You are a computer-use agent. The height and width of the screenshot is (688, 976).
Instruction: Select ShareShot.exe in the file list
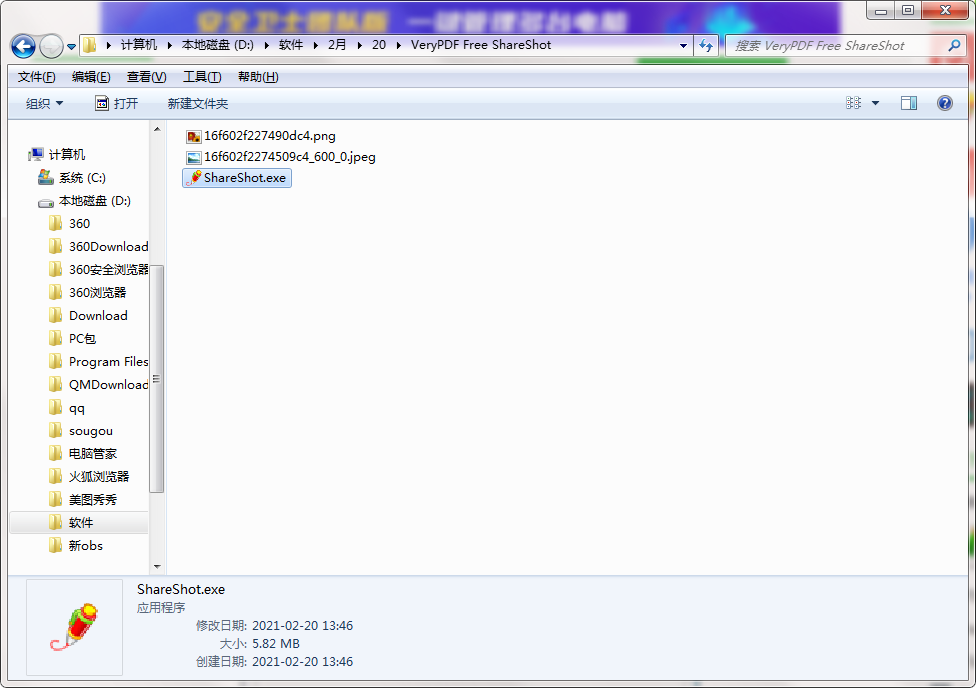coord(237,178)
